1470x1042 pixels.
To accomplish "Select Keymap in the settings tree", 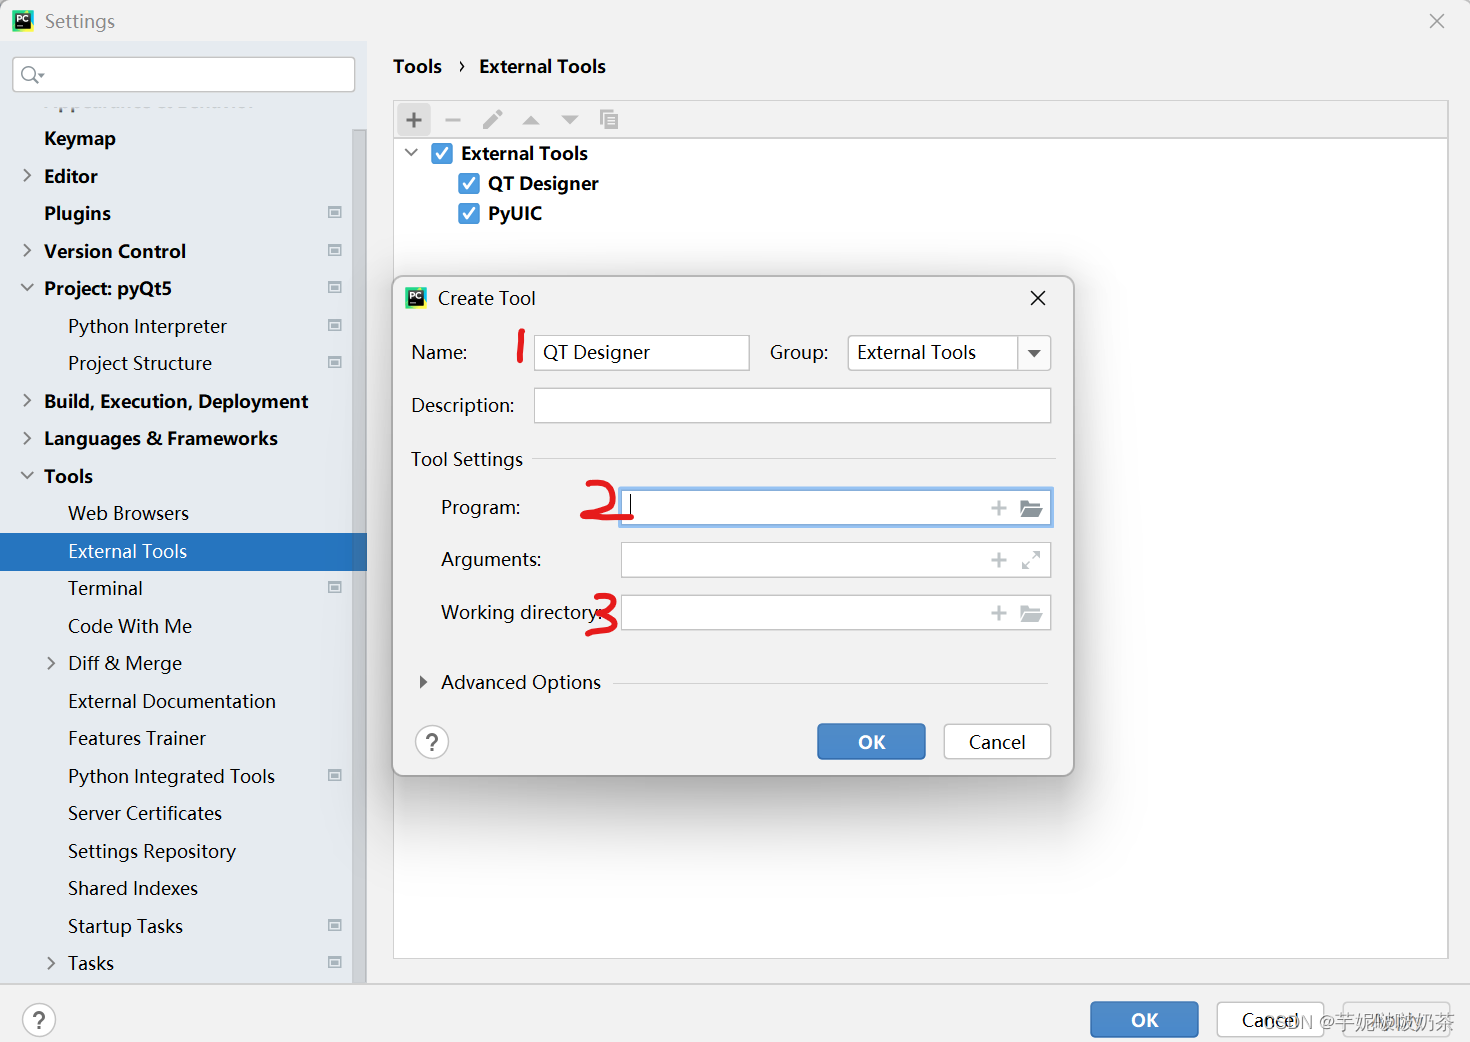I will [x=80, y=138].
